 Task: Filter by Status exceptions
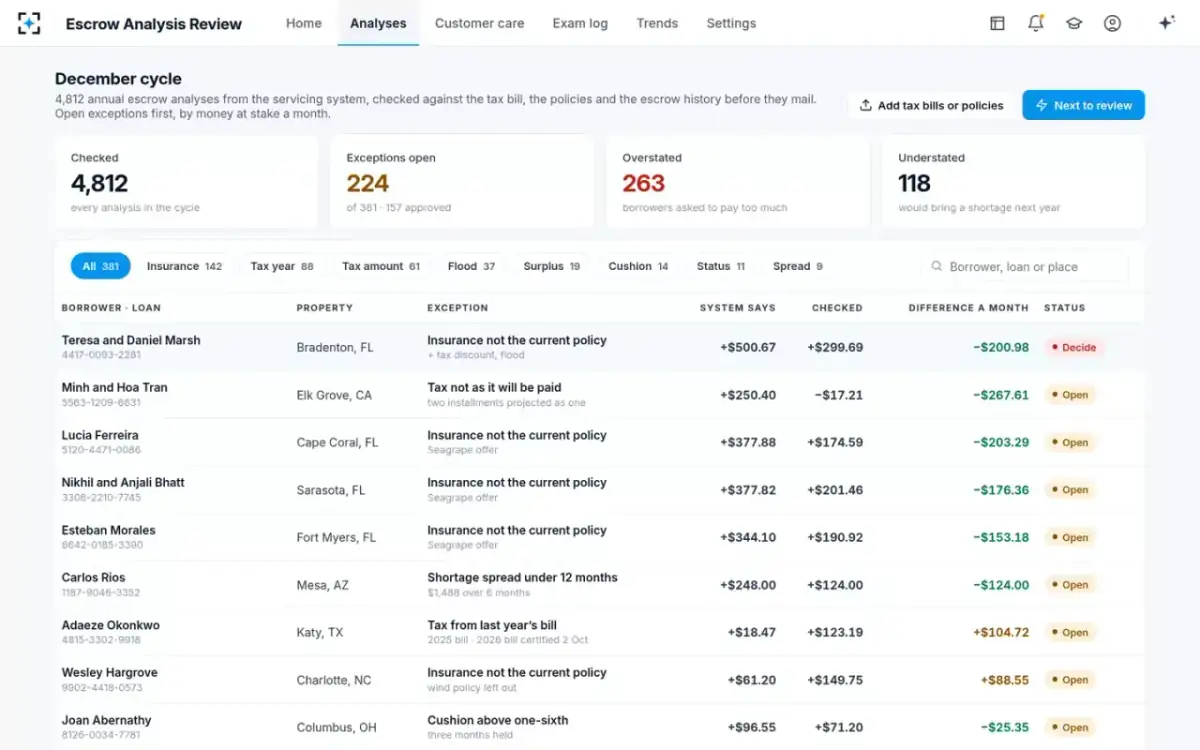pos(721,266)
